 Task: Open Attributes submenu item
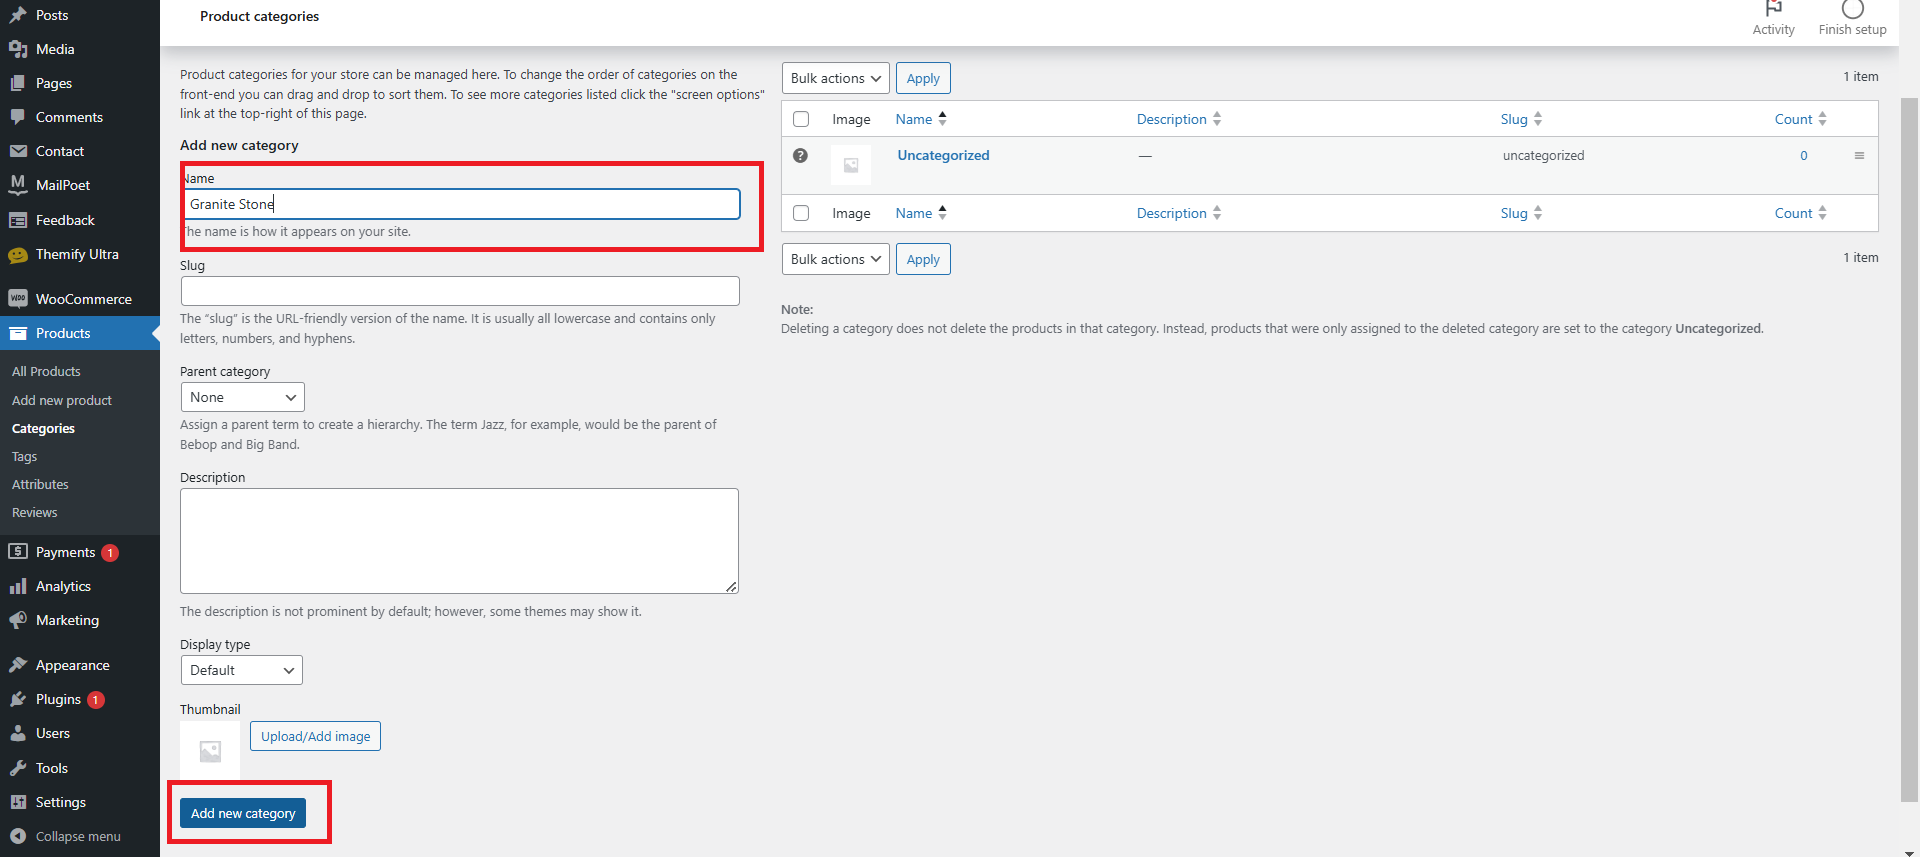pos(40,484)
